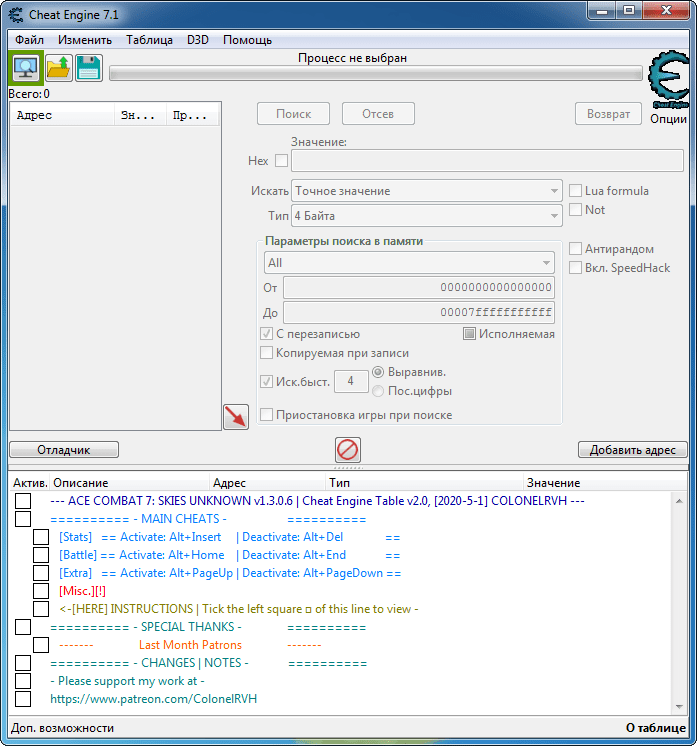697x746 pixels.
Task: Tick the patreon.com/ColonelRVH row checkbox
Action: (x=23, y=699)
